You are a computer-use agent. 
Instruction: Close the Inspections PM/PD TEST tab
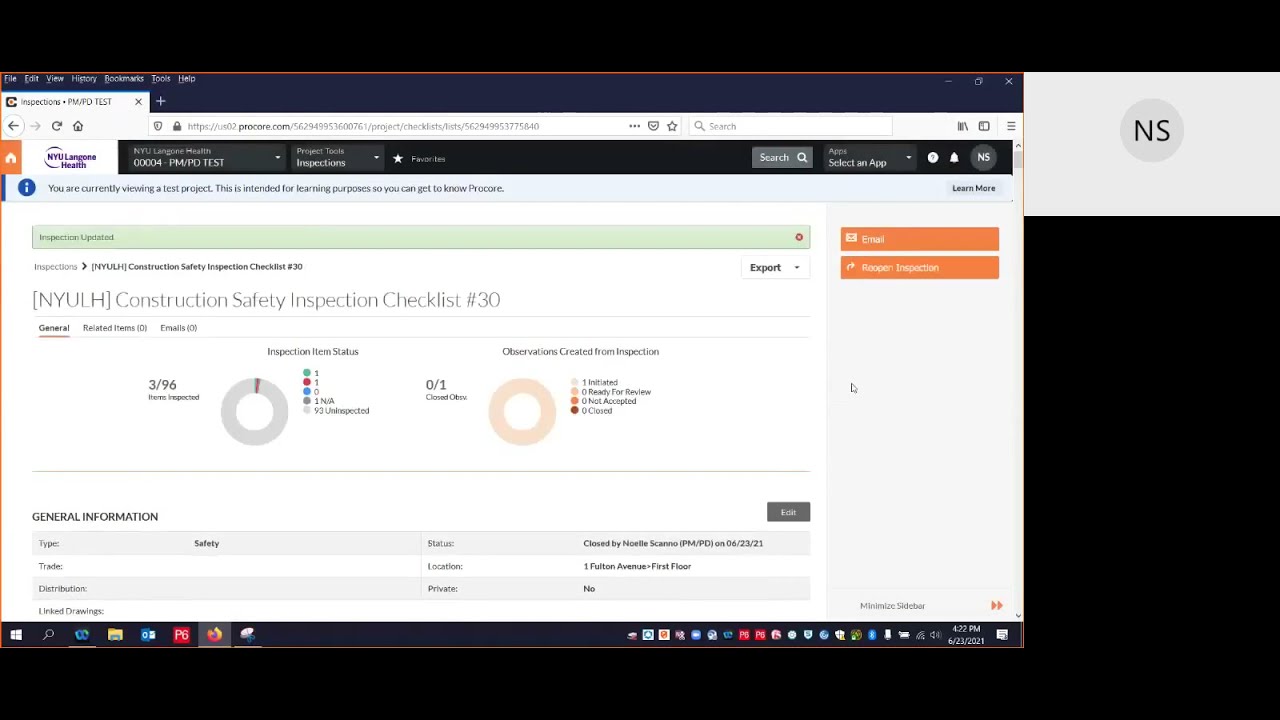tap(138, 101)
